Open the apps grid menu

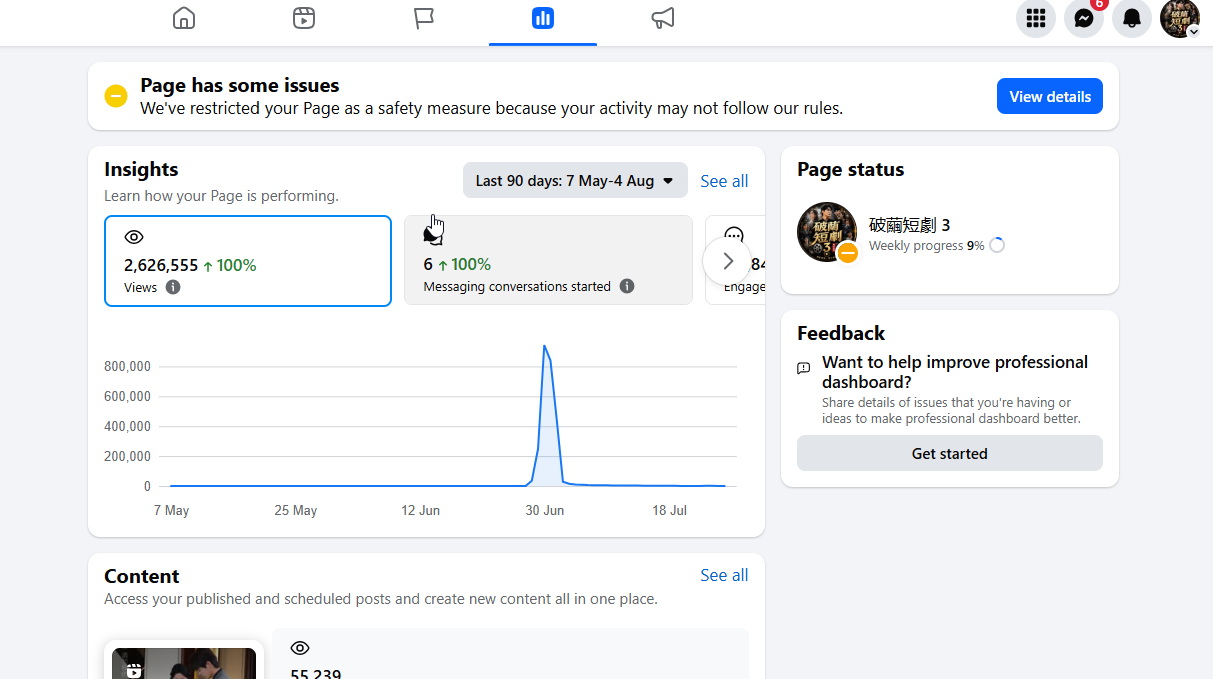pyautogui.click(x=1036, y=18)
